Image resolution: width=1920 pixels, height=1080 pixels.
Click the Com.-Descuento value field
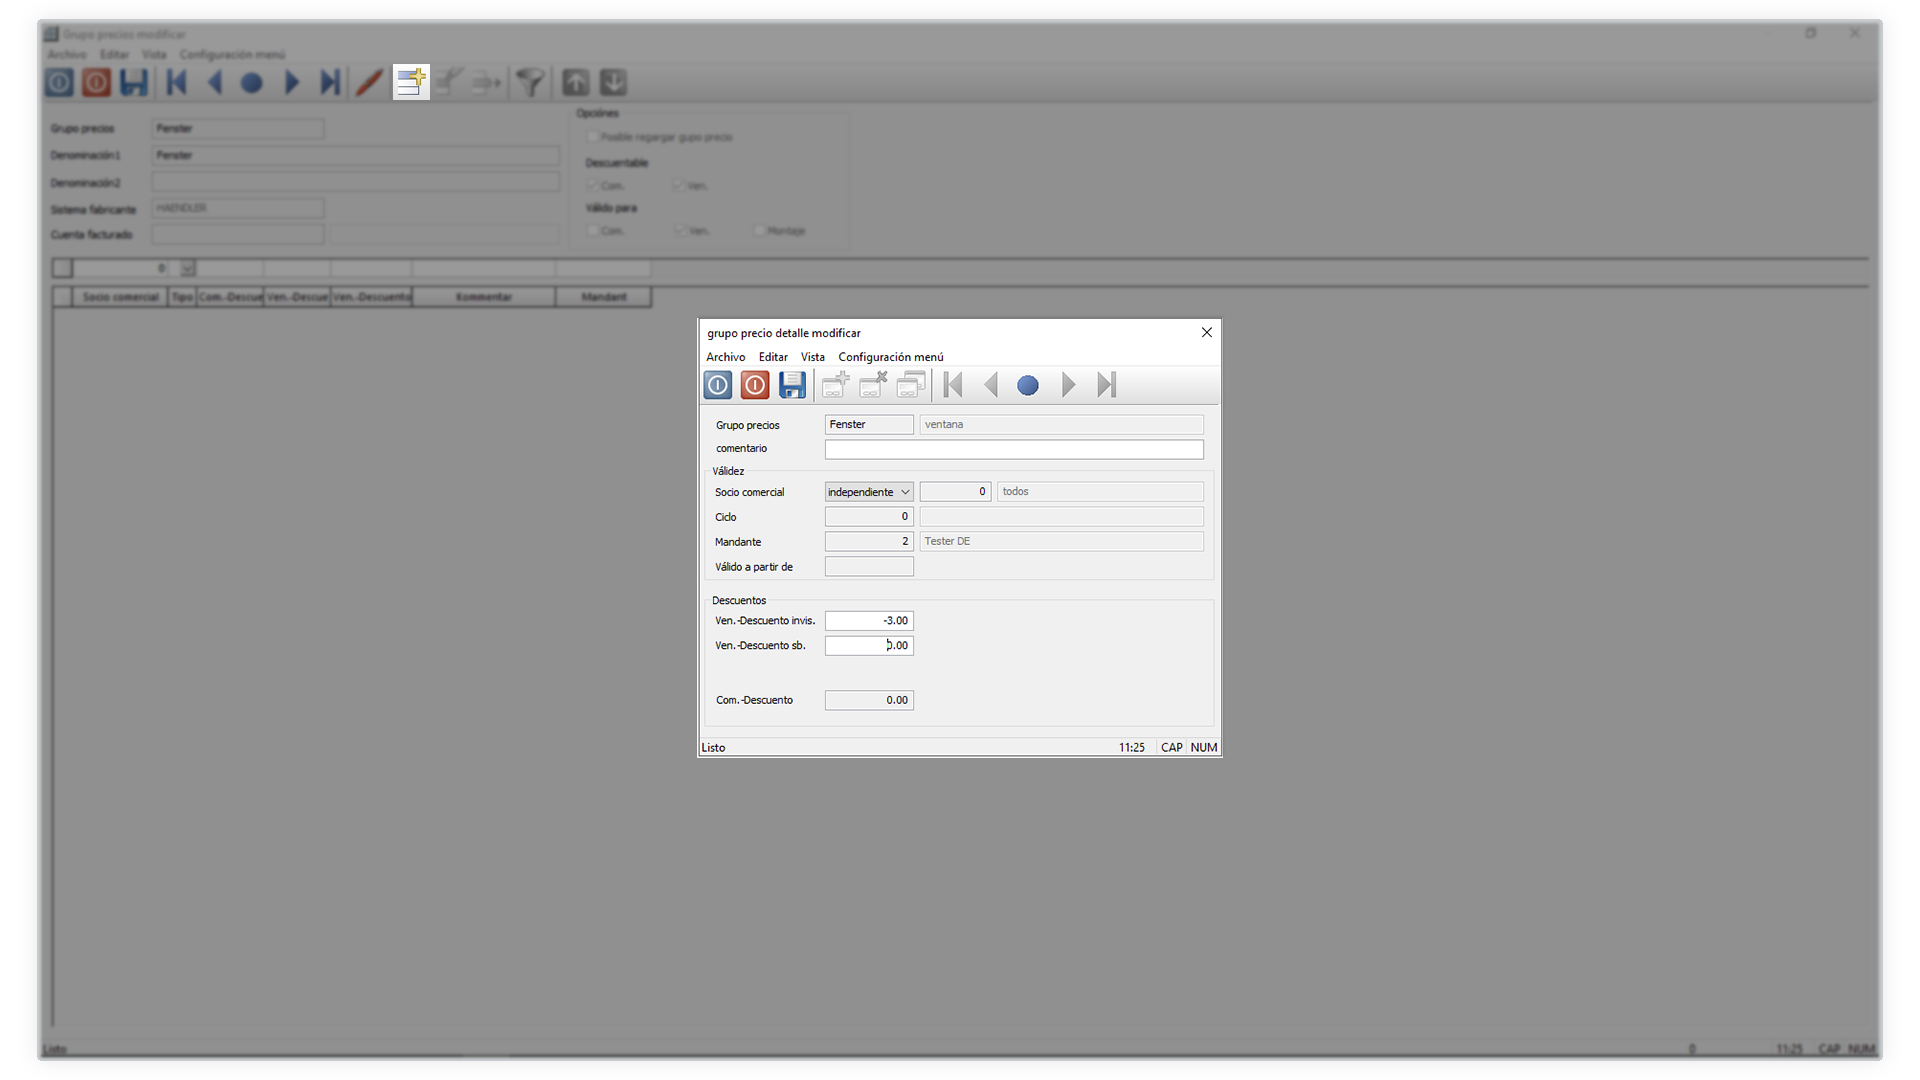[x=868, y=700]
